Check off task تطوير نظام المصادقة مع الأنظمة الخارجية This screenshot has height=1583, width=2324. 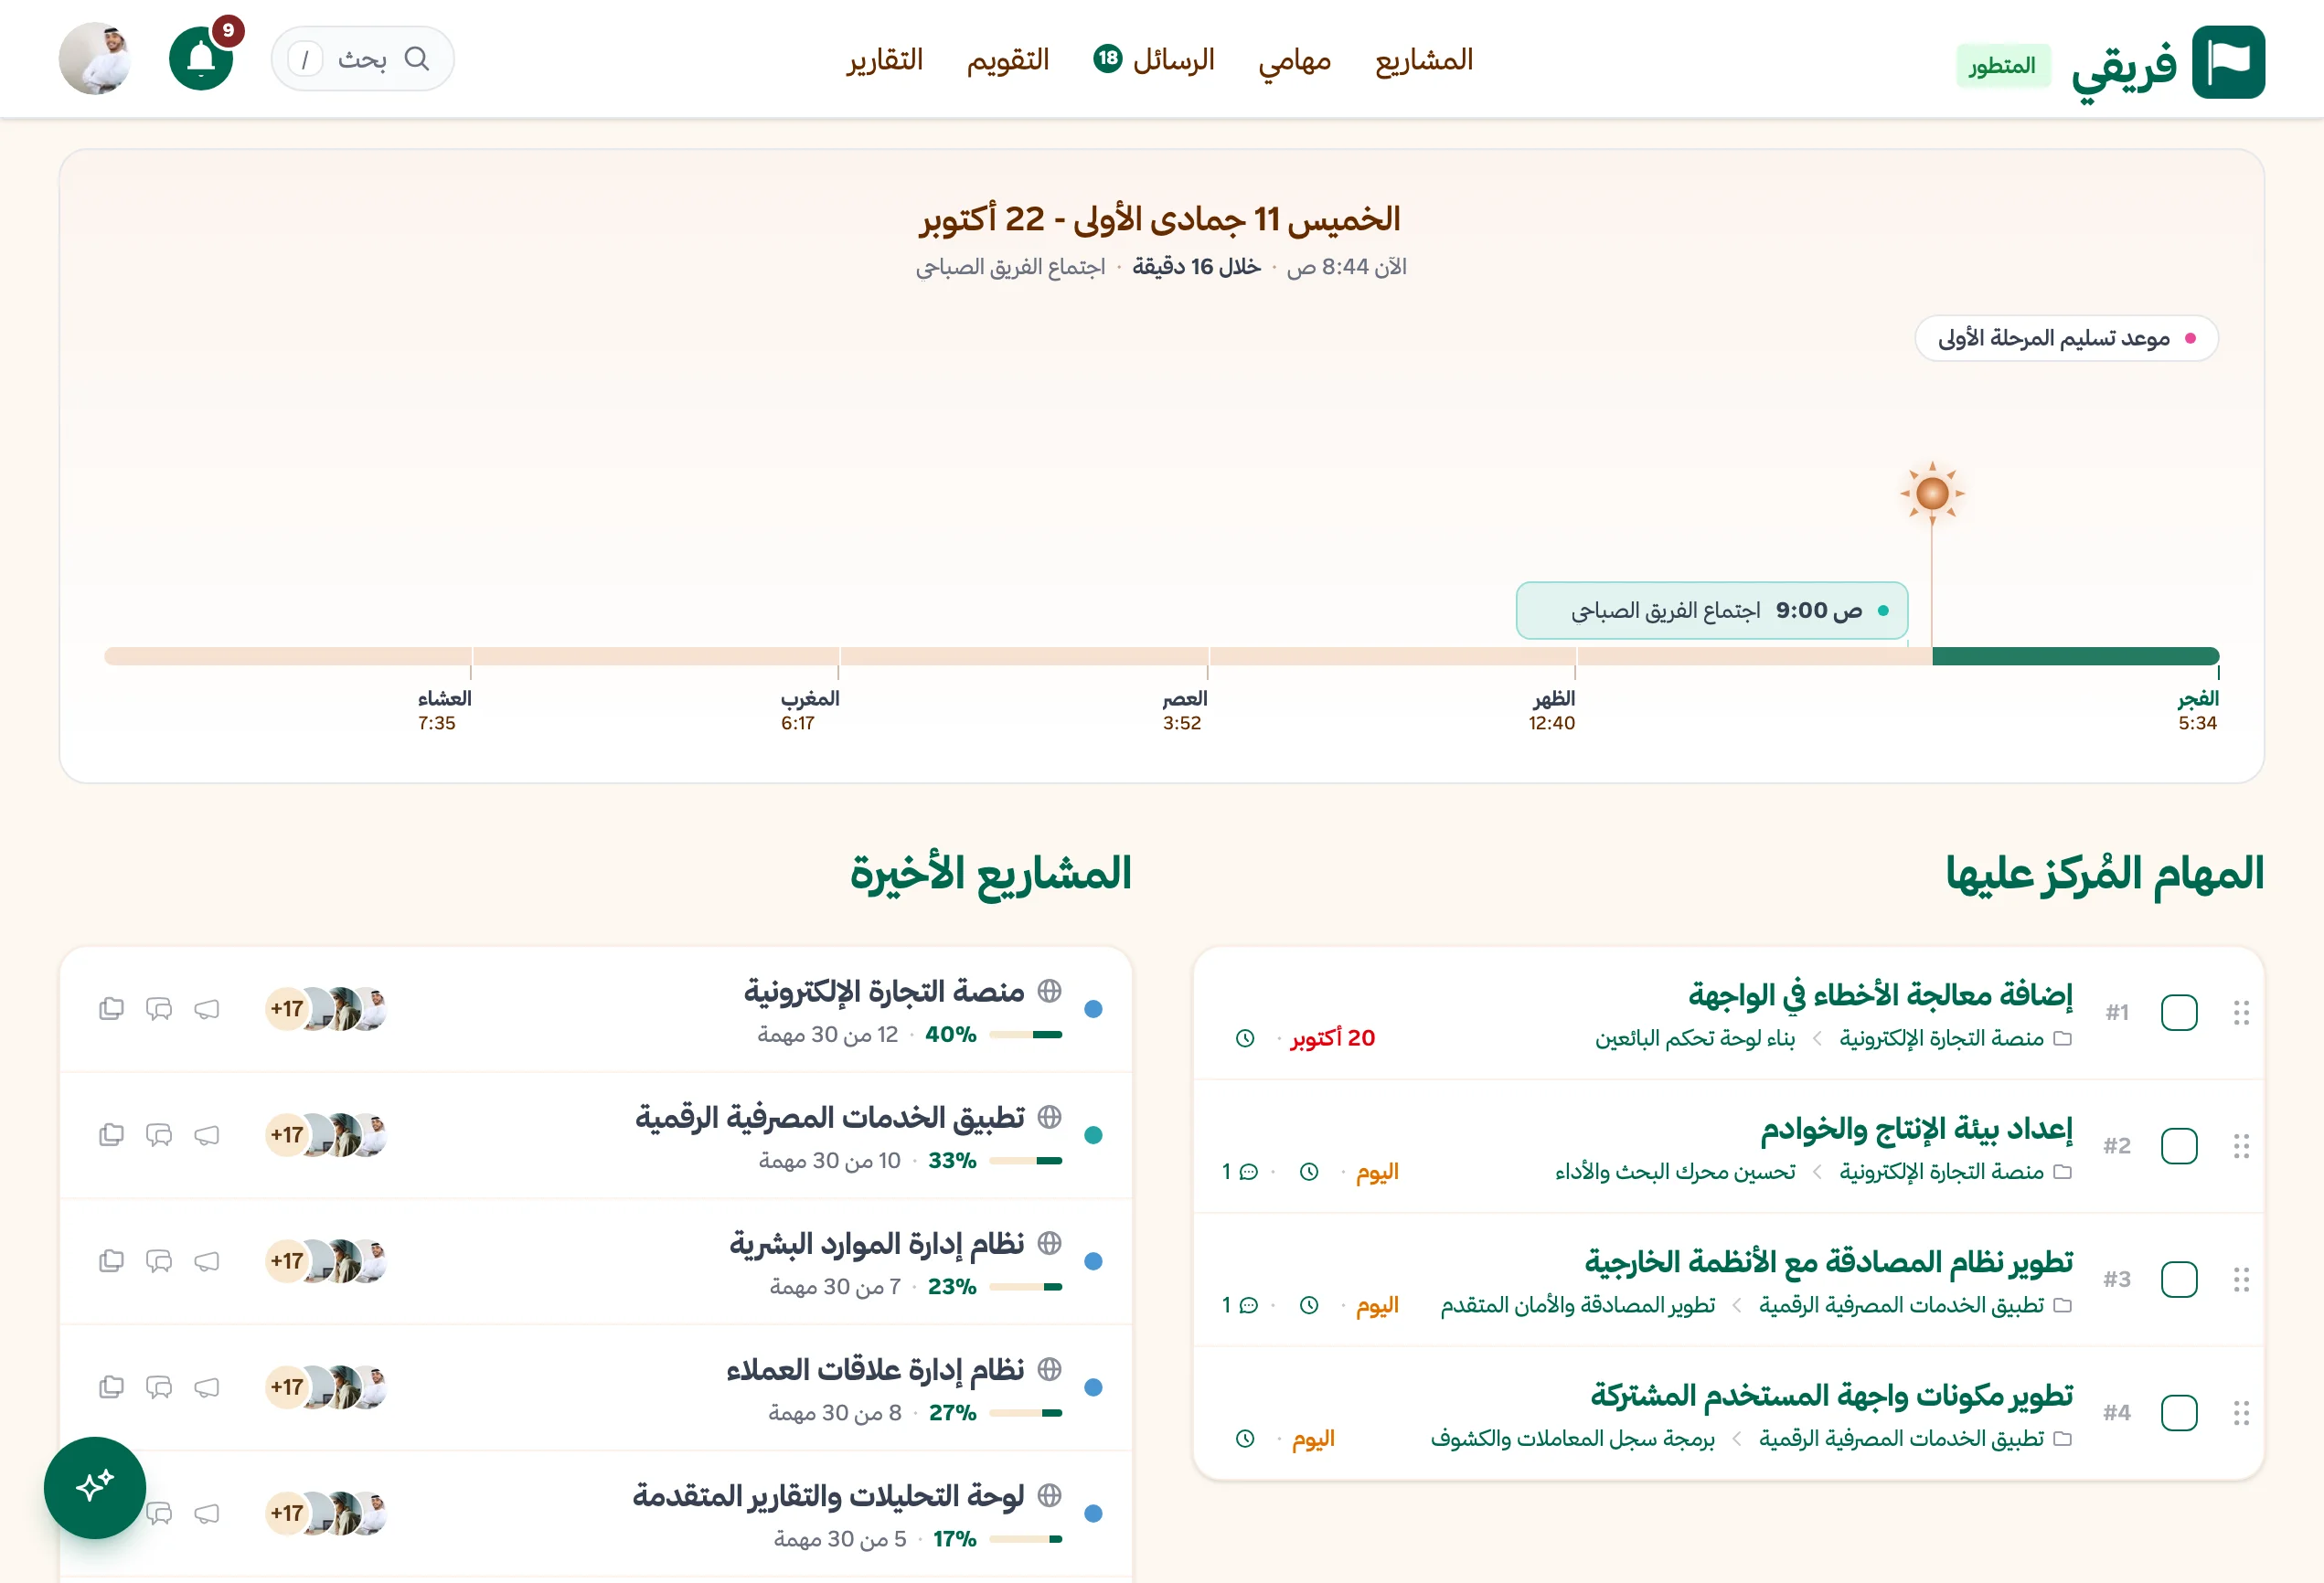pyautogui.click(x=2179, y=1280)
